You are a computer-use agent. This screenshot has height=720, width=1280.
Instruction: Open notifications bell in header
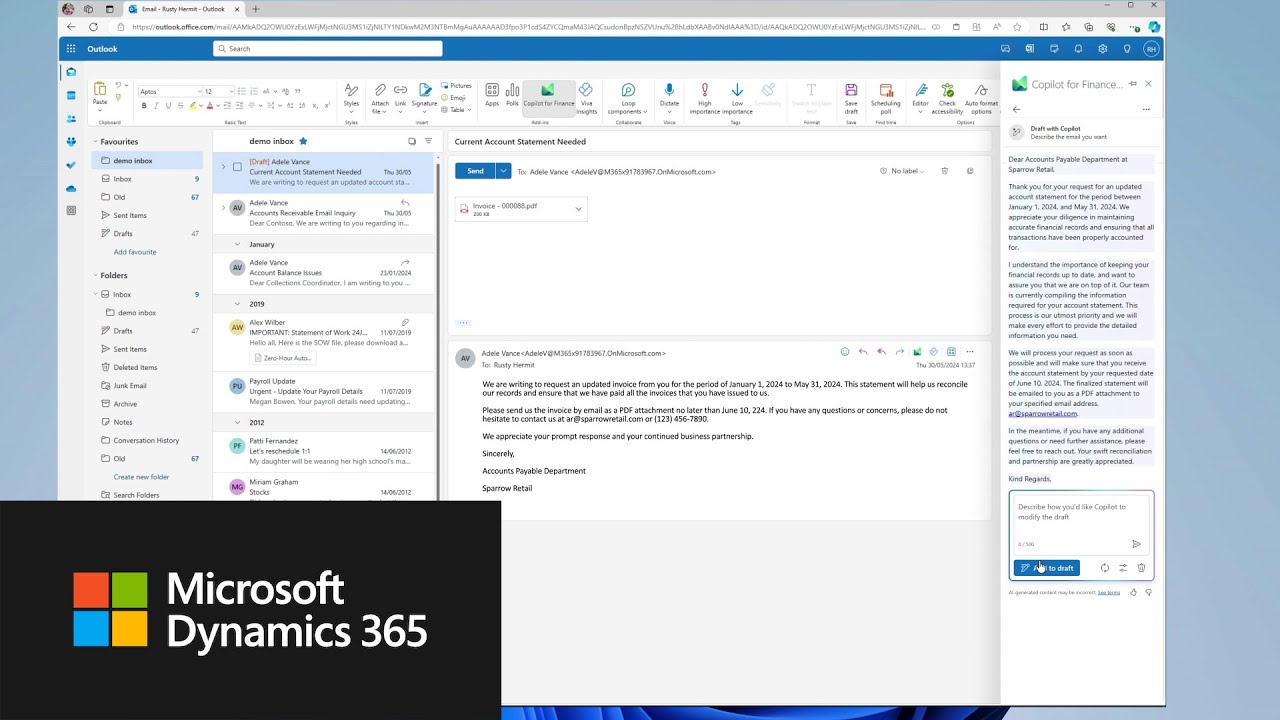(1078, 48)
